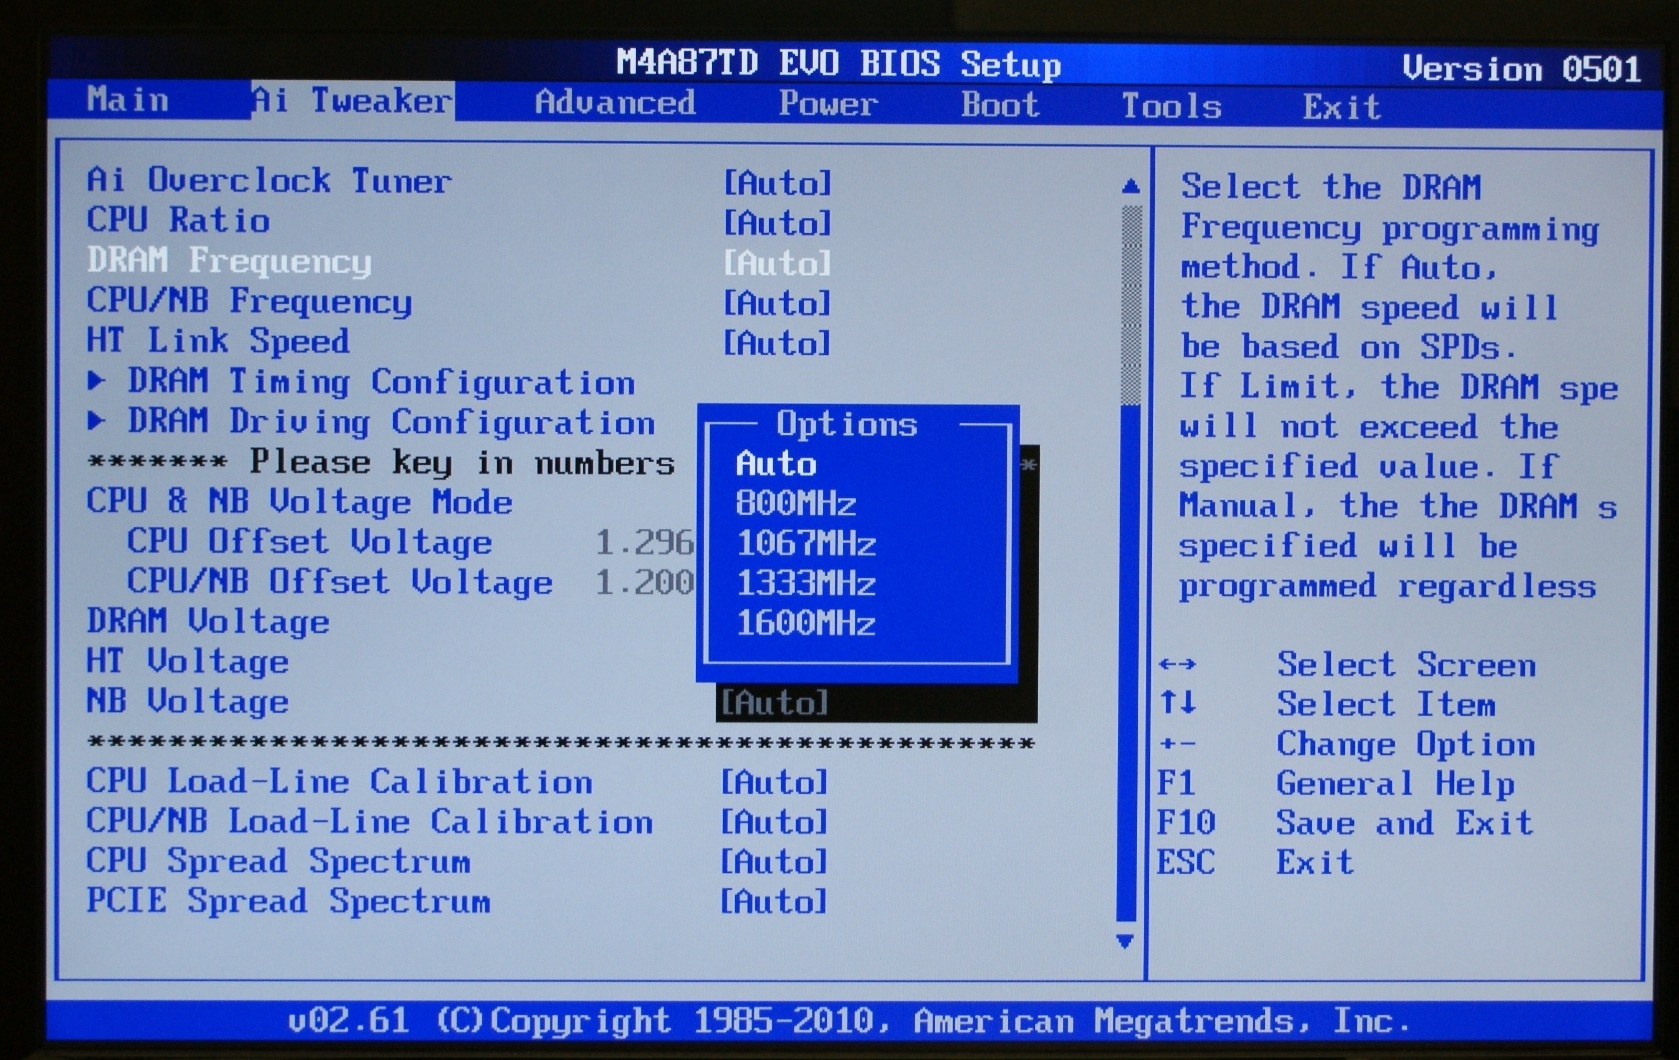Select the Ai Tweaker tab
Viewport: 1679px width, 1060px height.
coord(352,100)
